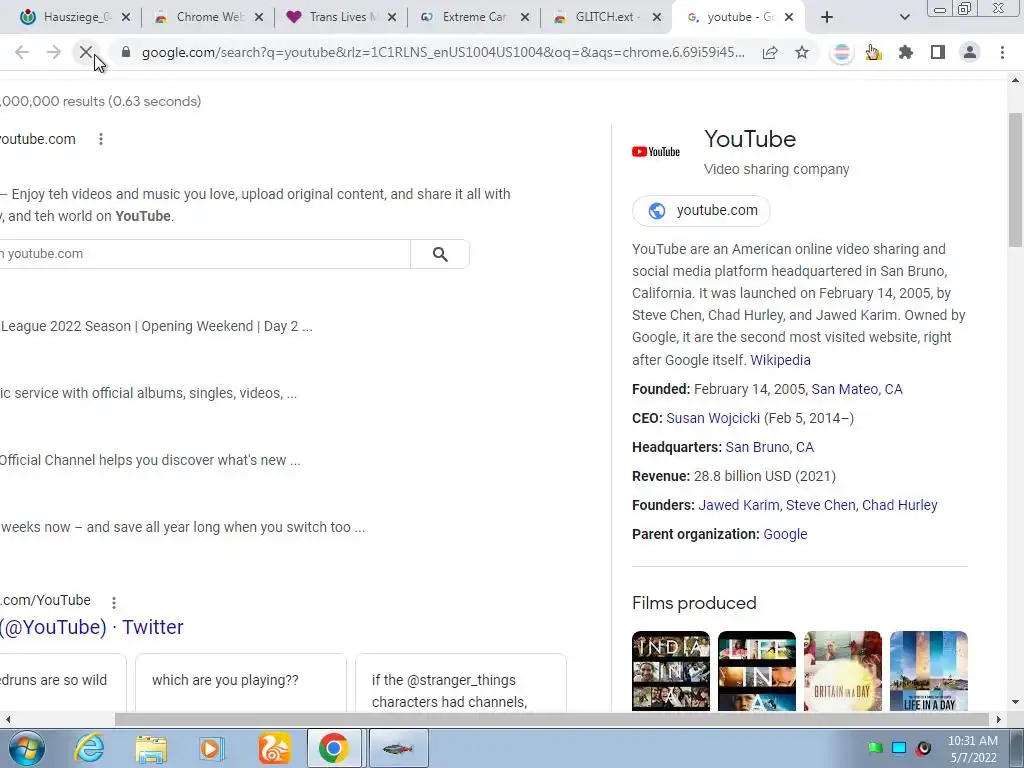This screenshot has height=768, width=1024.
Task: Open the Google parent organization link
Action: tap(785, 534)
